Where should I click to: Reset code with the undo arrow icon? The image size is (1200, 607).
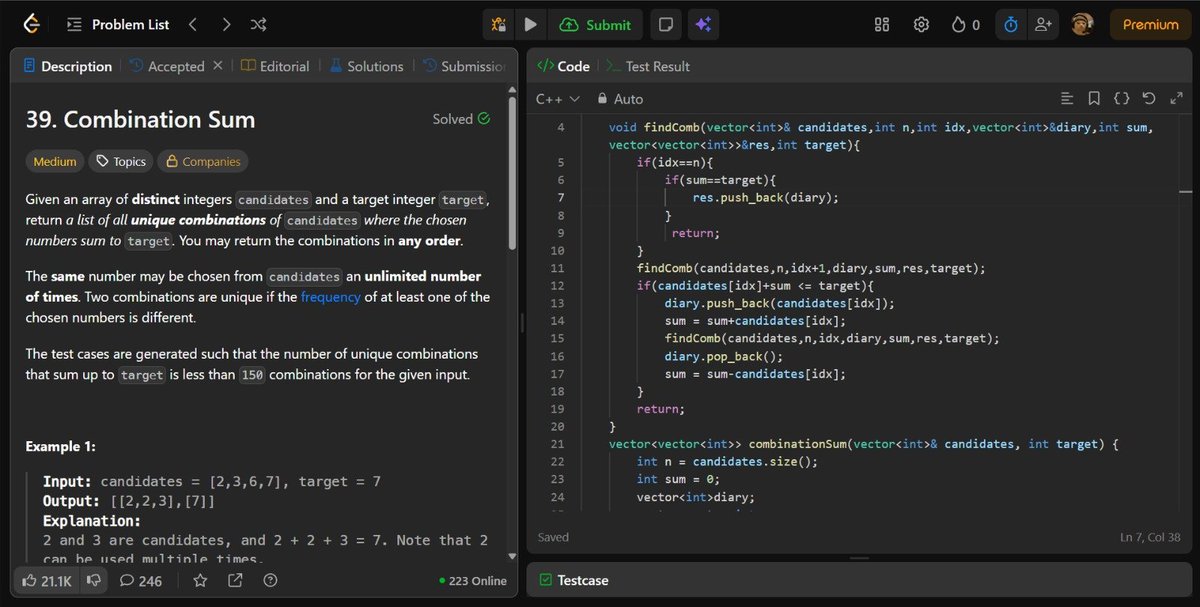tap(1149, 99)
